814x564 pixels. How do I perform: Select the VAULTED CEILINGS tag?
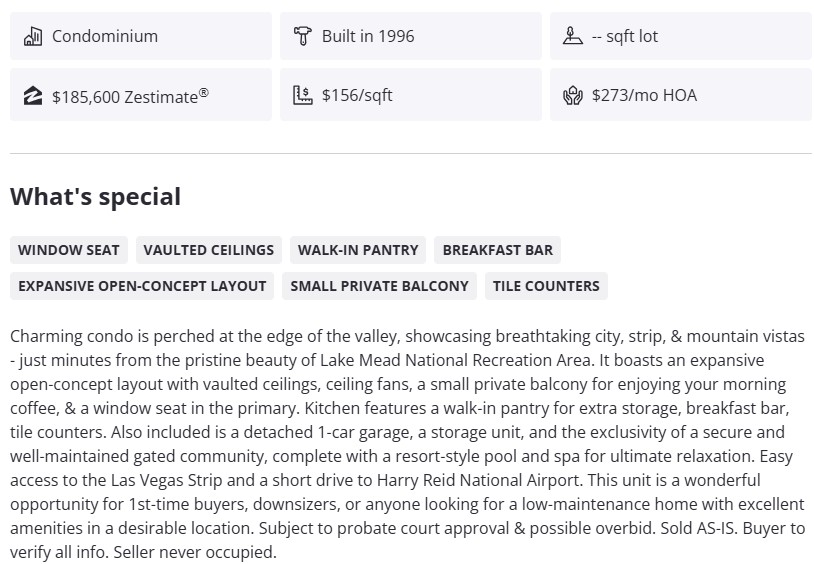pyautogui.click(x=208, y=250)
